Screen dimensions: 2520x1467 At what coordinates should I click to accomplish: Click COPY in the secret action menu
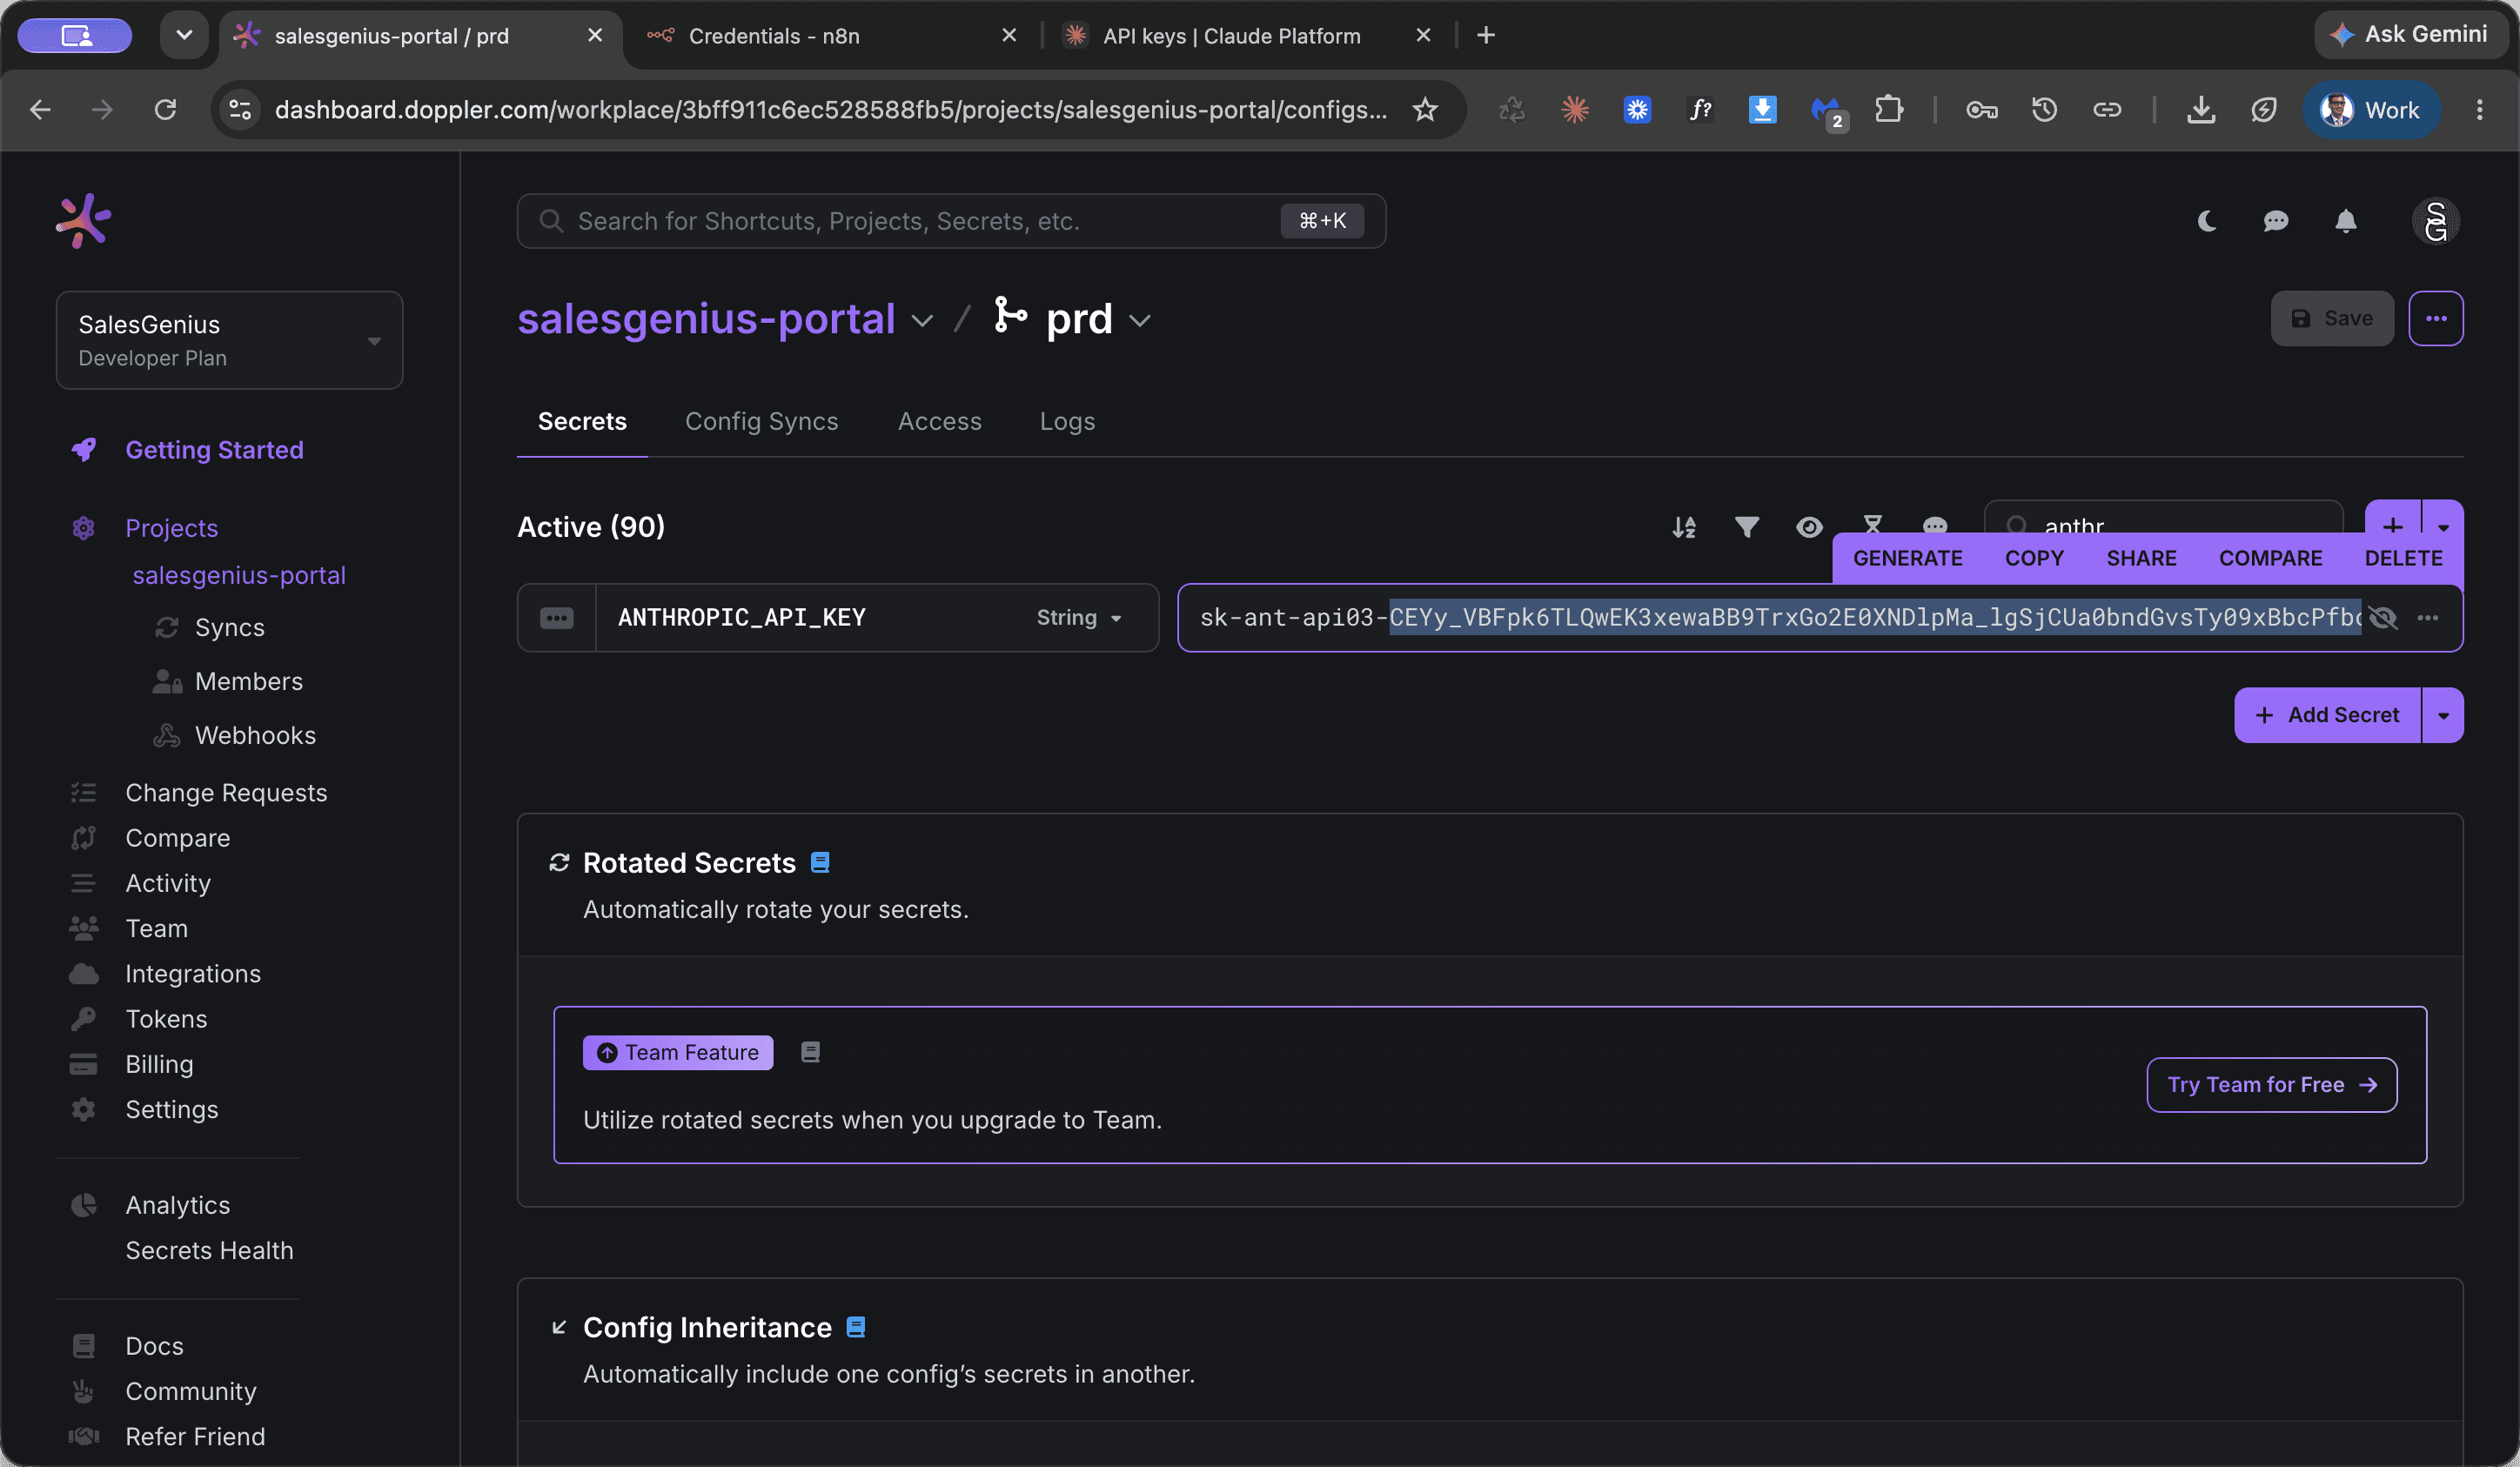click(x=2034, y=558)
